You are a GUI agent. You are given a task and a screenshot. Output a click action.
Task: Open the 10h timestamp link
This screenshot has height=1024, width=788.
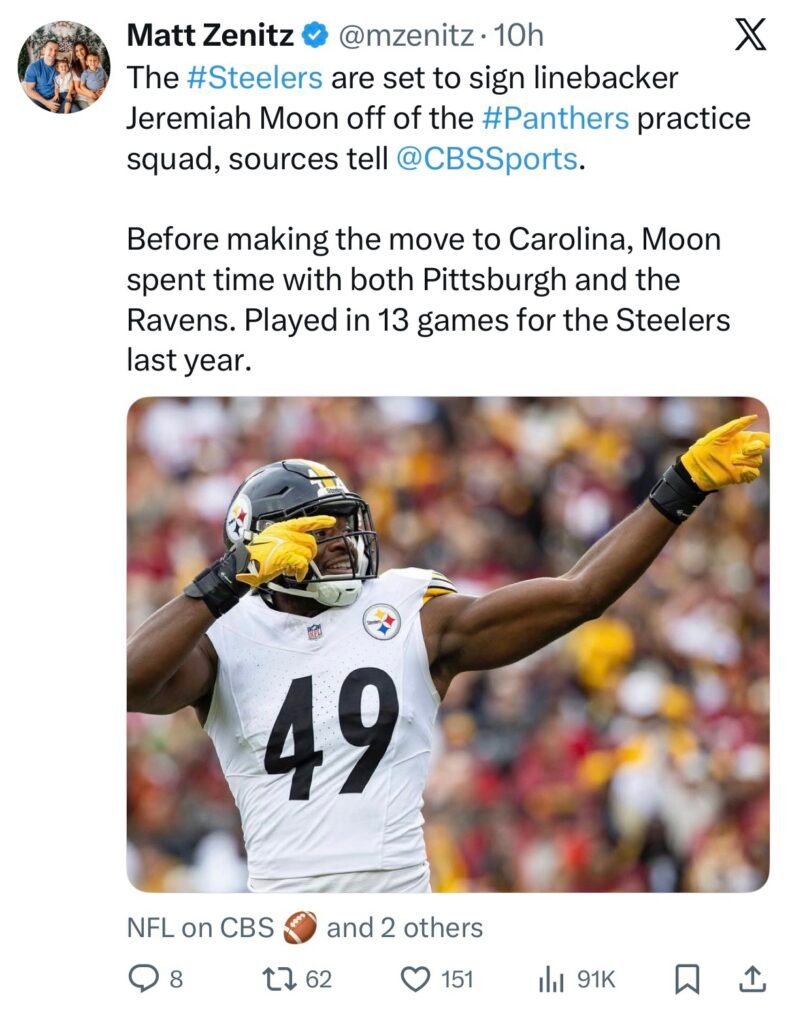[x=520, y=36]
